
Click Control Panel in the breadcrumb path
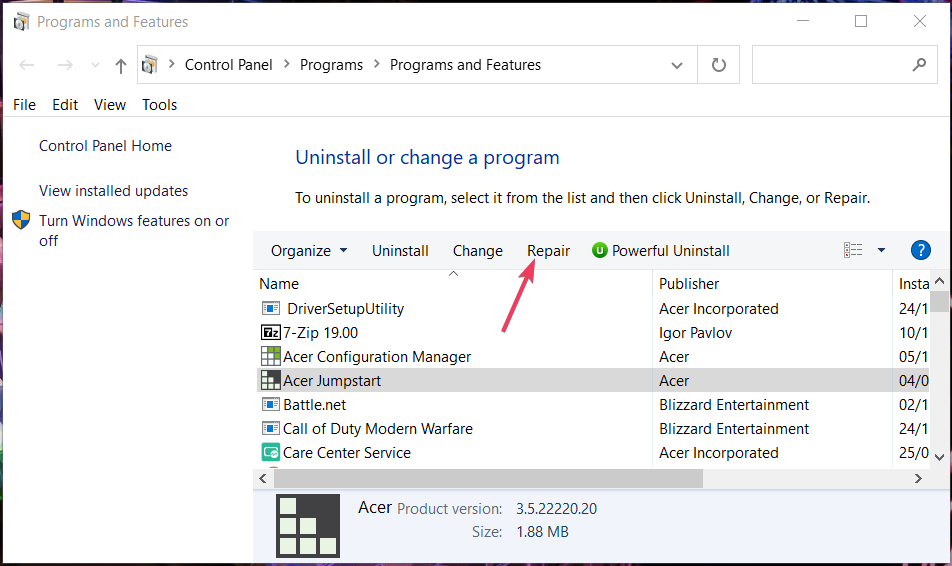pos(228,65)
